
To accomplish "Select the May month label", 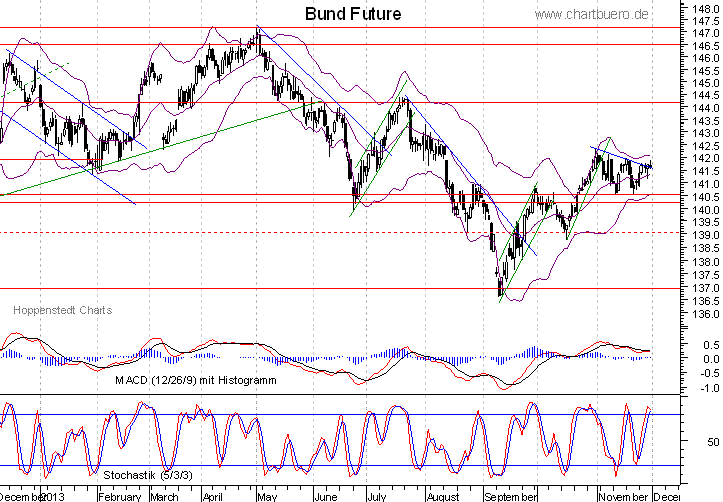I will pyautogui.click(x=267, y=497).
